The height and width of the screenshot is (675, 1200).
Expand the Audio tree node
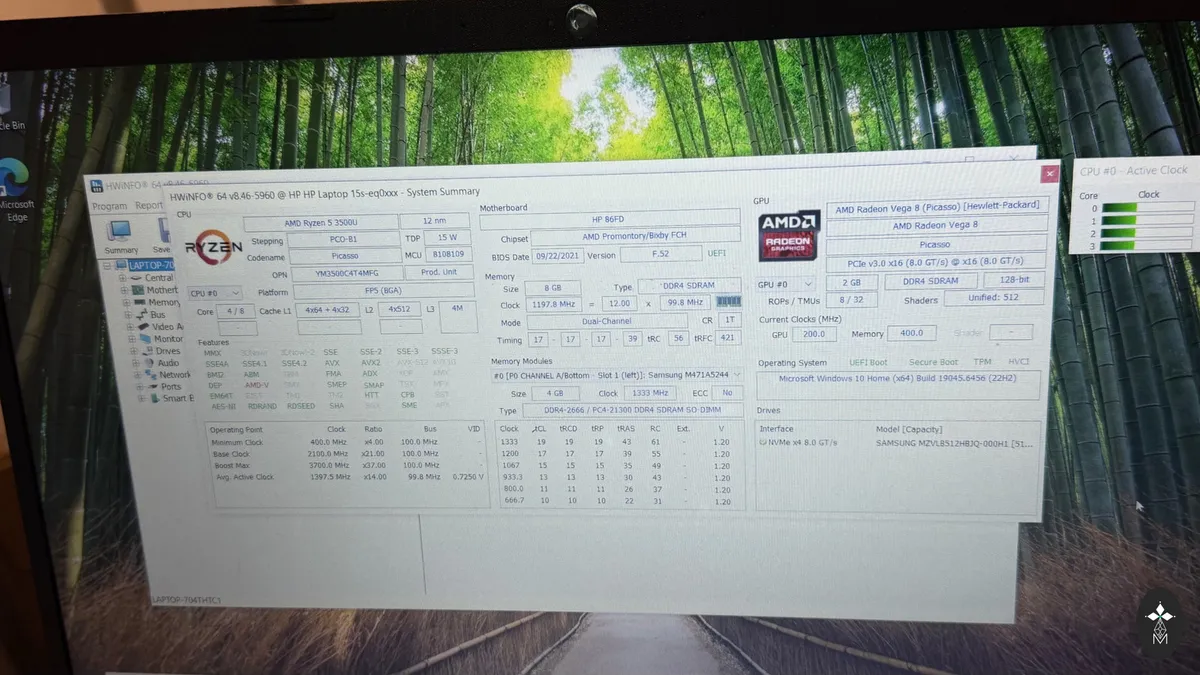coord(134,363)
